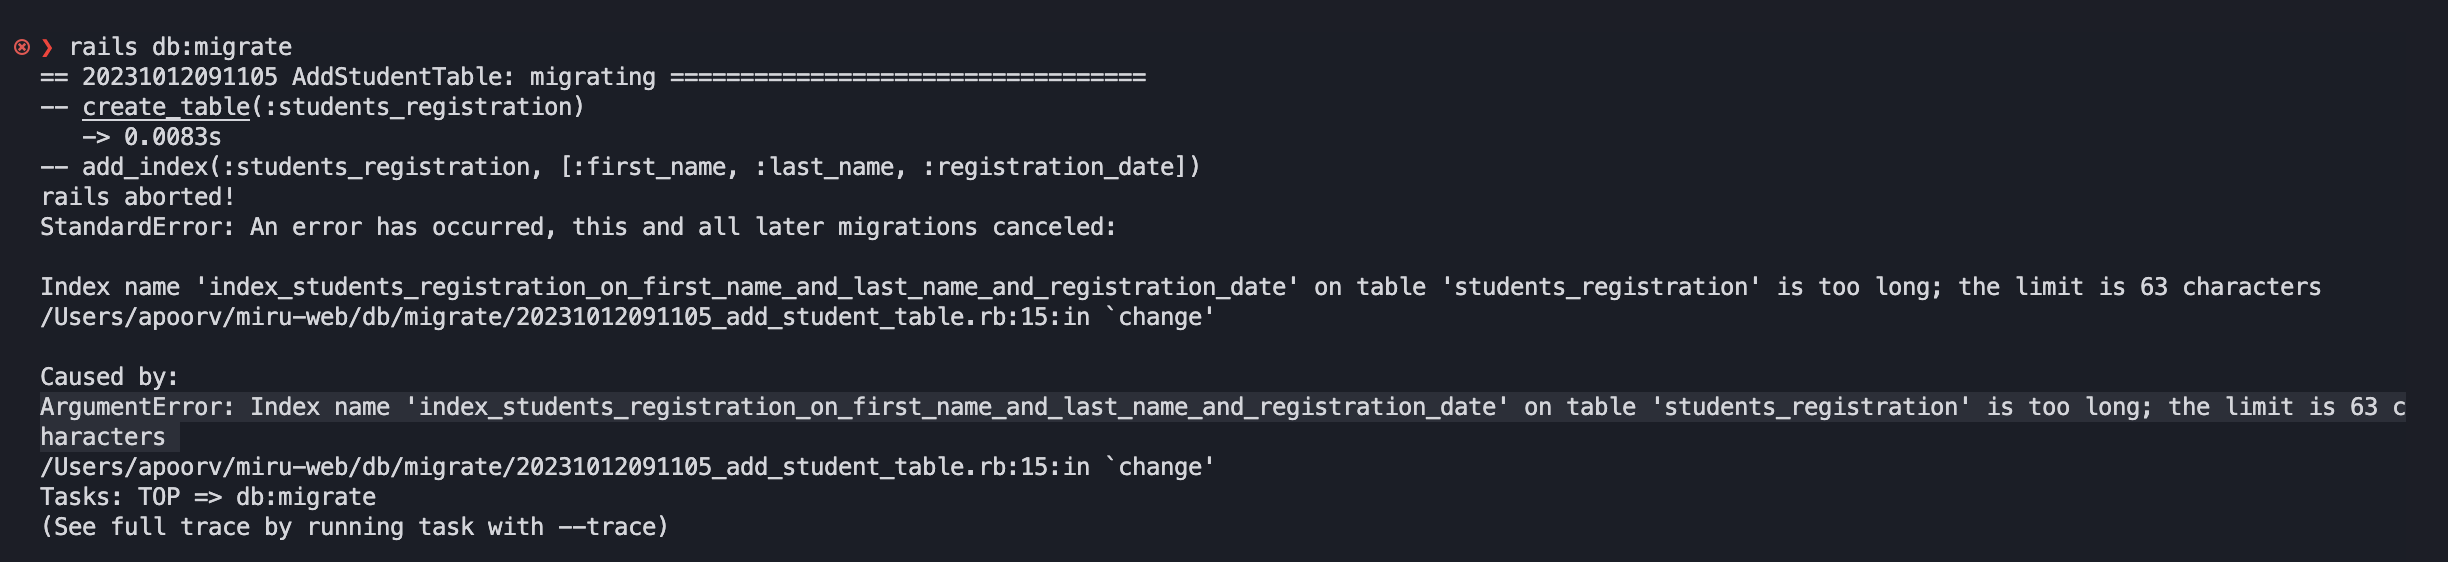2448x562 pixels.
Task: Open the underlined create_table link
Action: (x=166, y=107)
